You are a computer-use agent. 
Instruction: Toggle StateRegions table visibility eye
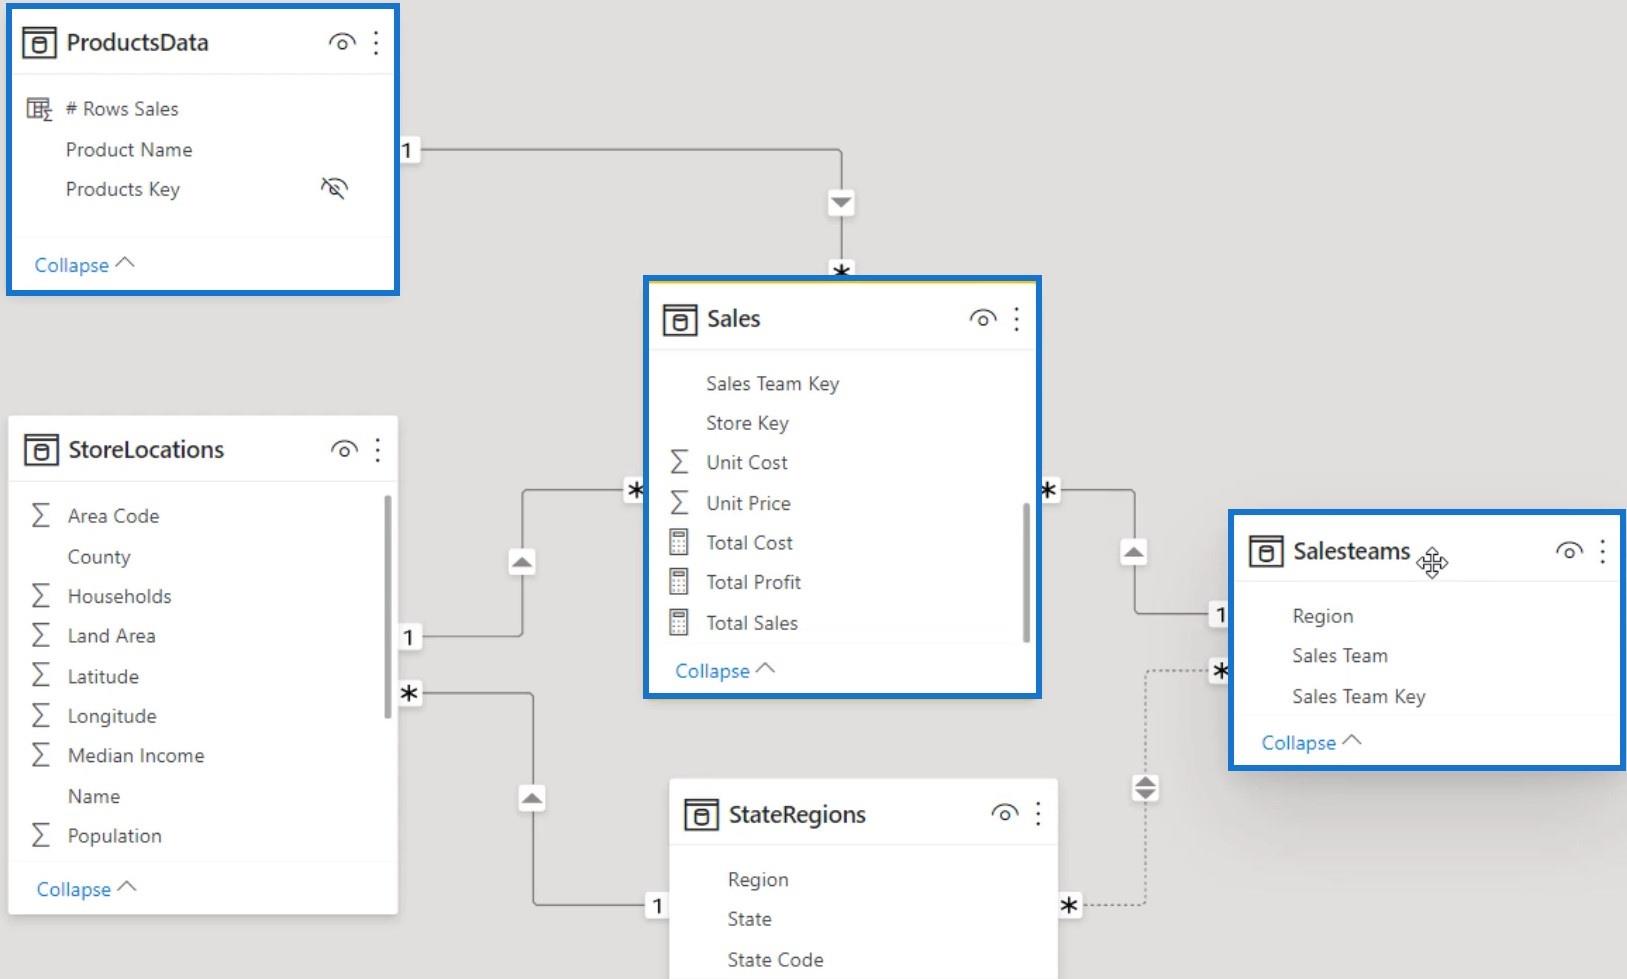tap(1005, 814)
